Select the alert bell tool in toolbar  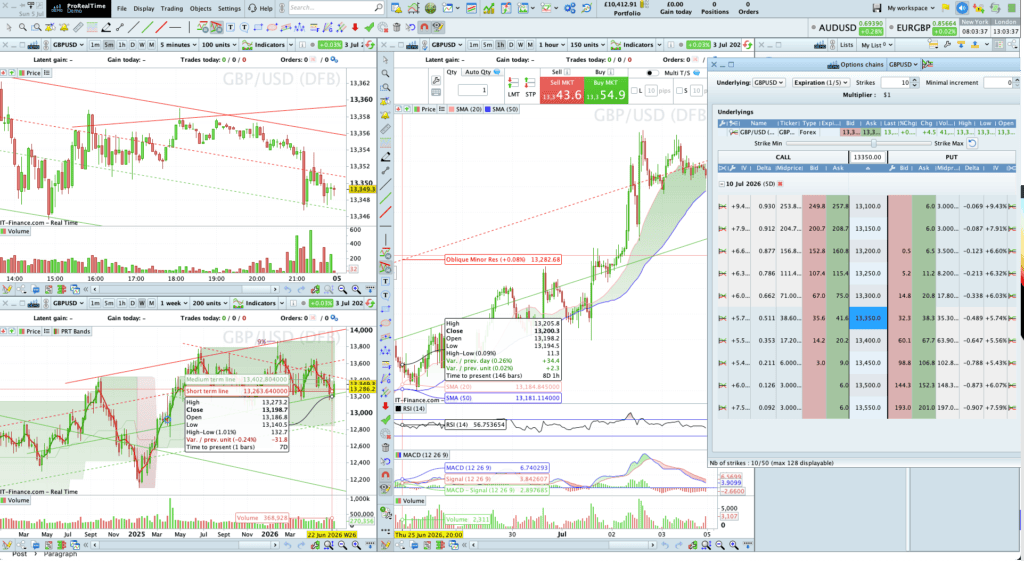pyautogui.click(x=64, y=27)
